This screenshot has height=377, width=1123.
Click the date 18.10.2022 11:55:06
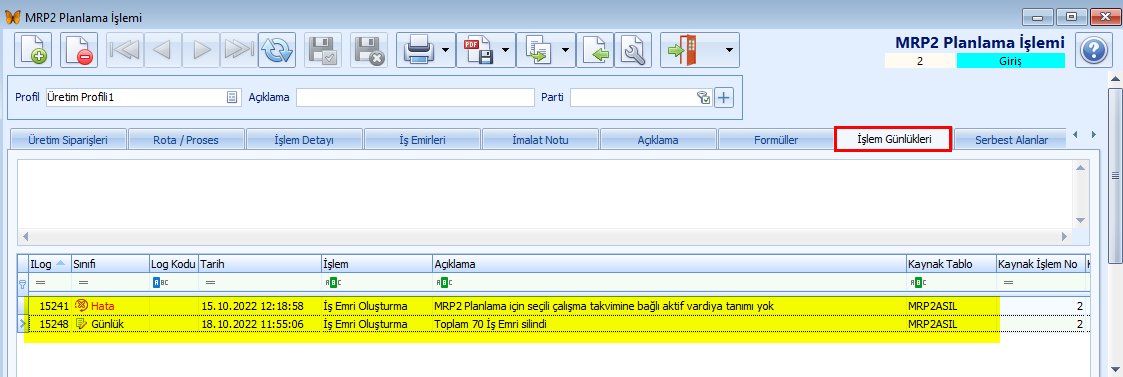point(254,324)
